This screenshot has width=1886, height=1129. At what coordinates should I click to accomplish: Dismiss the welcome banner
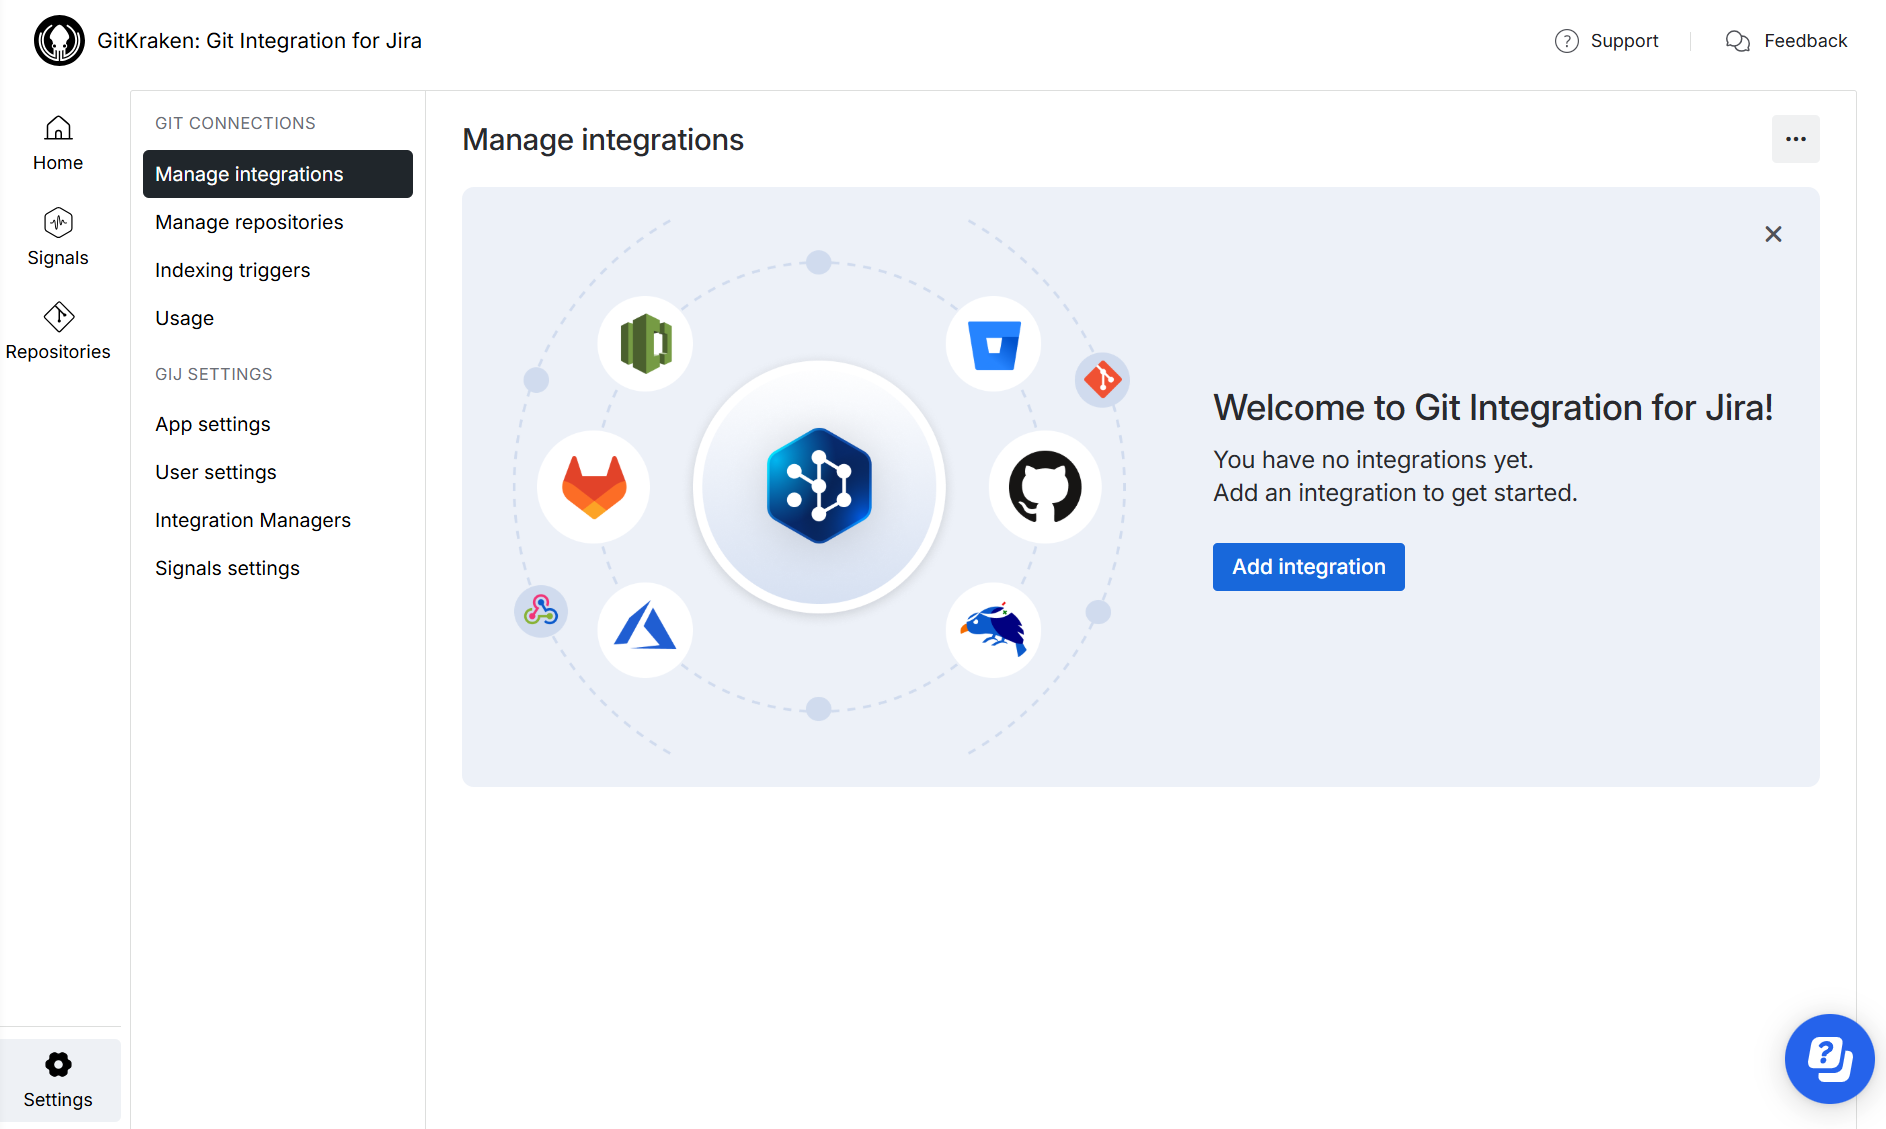pos(1773,234)
